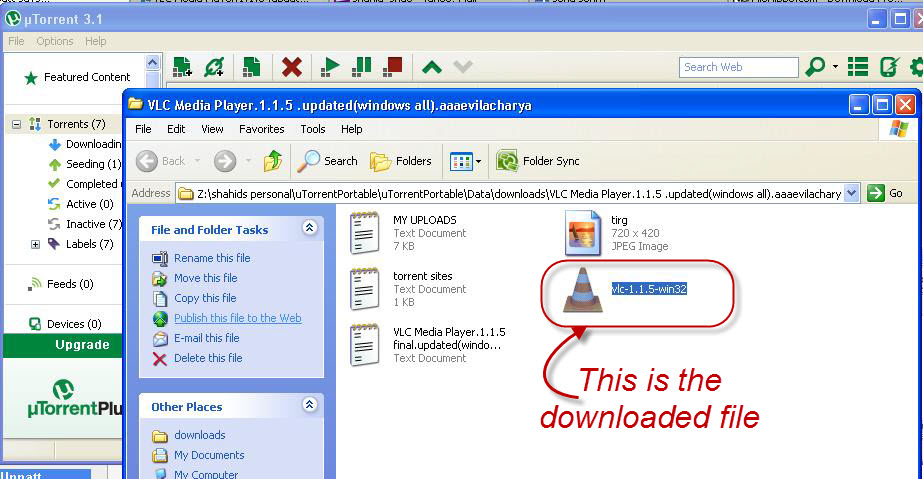Collapse File and Folder Tasks panel

pyautogui.click(x=310, y=228)
